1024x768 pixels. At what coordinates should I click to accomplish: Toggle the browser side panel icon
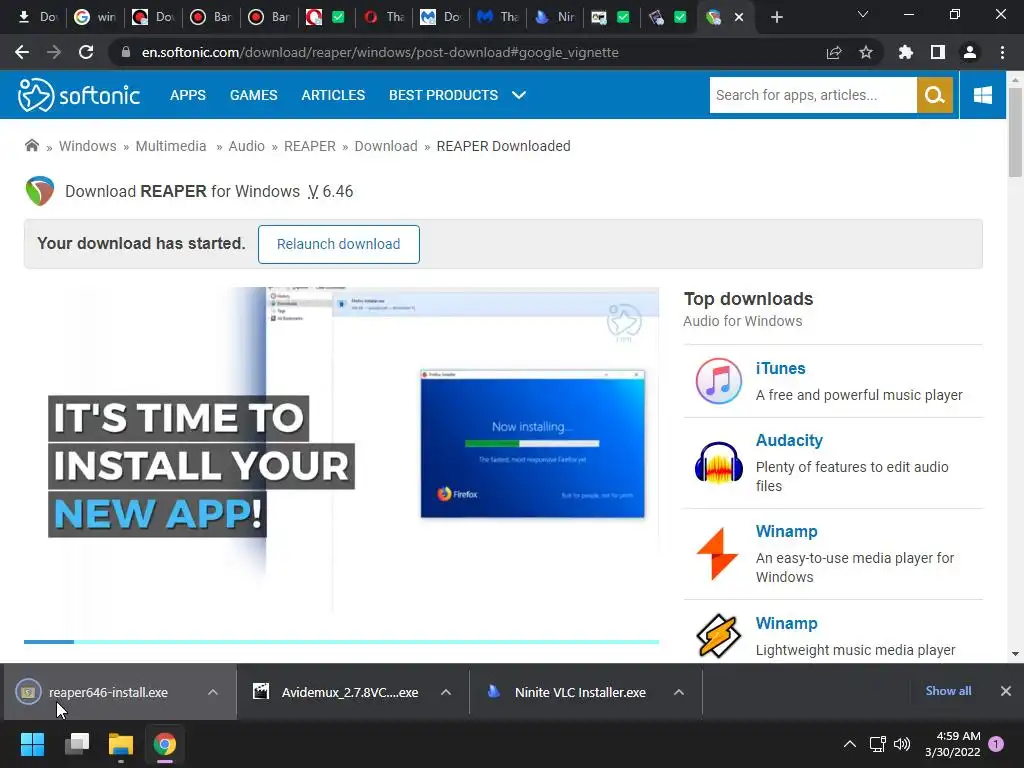coord(938,52)
